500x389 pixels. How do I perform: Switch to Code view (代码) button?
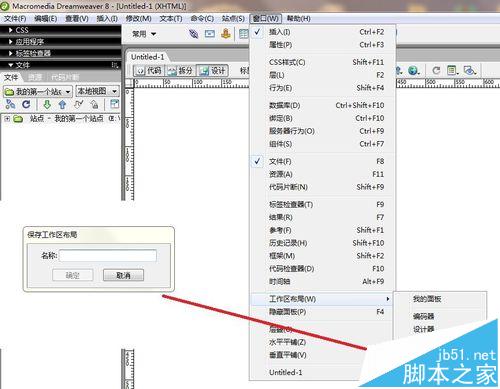(x=149, y=71)
